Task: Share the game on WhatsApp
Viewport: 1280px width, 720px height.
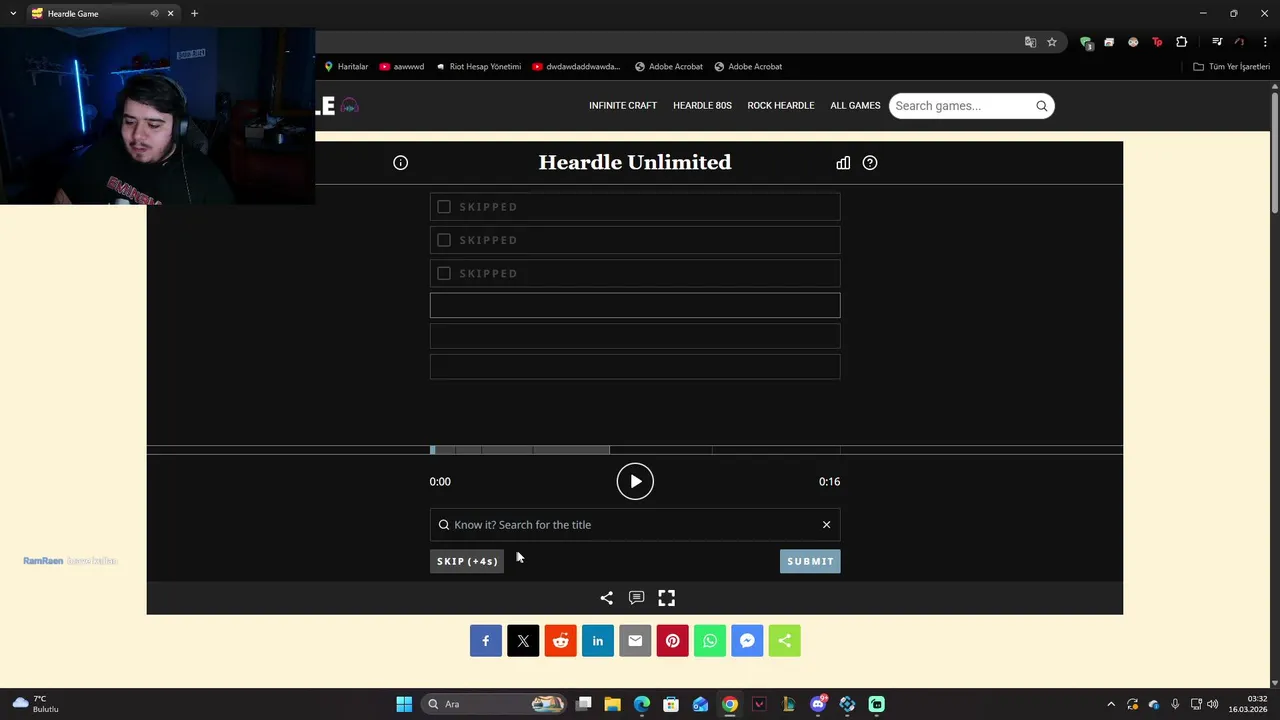Action: coord(710,641)
